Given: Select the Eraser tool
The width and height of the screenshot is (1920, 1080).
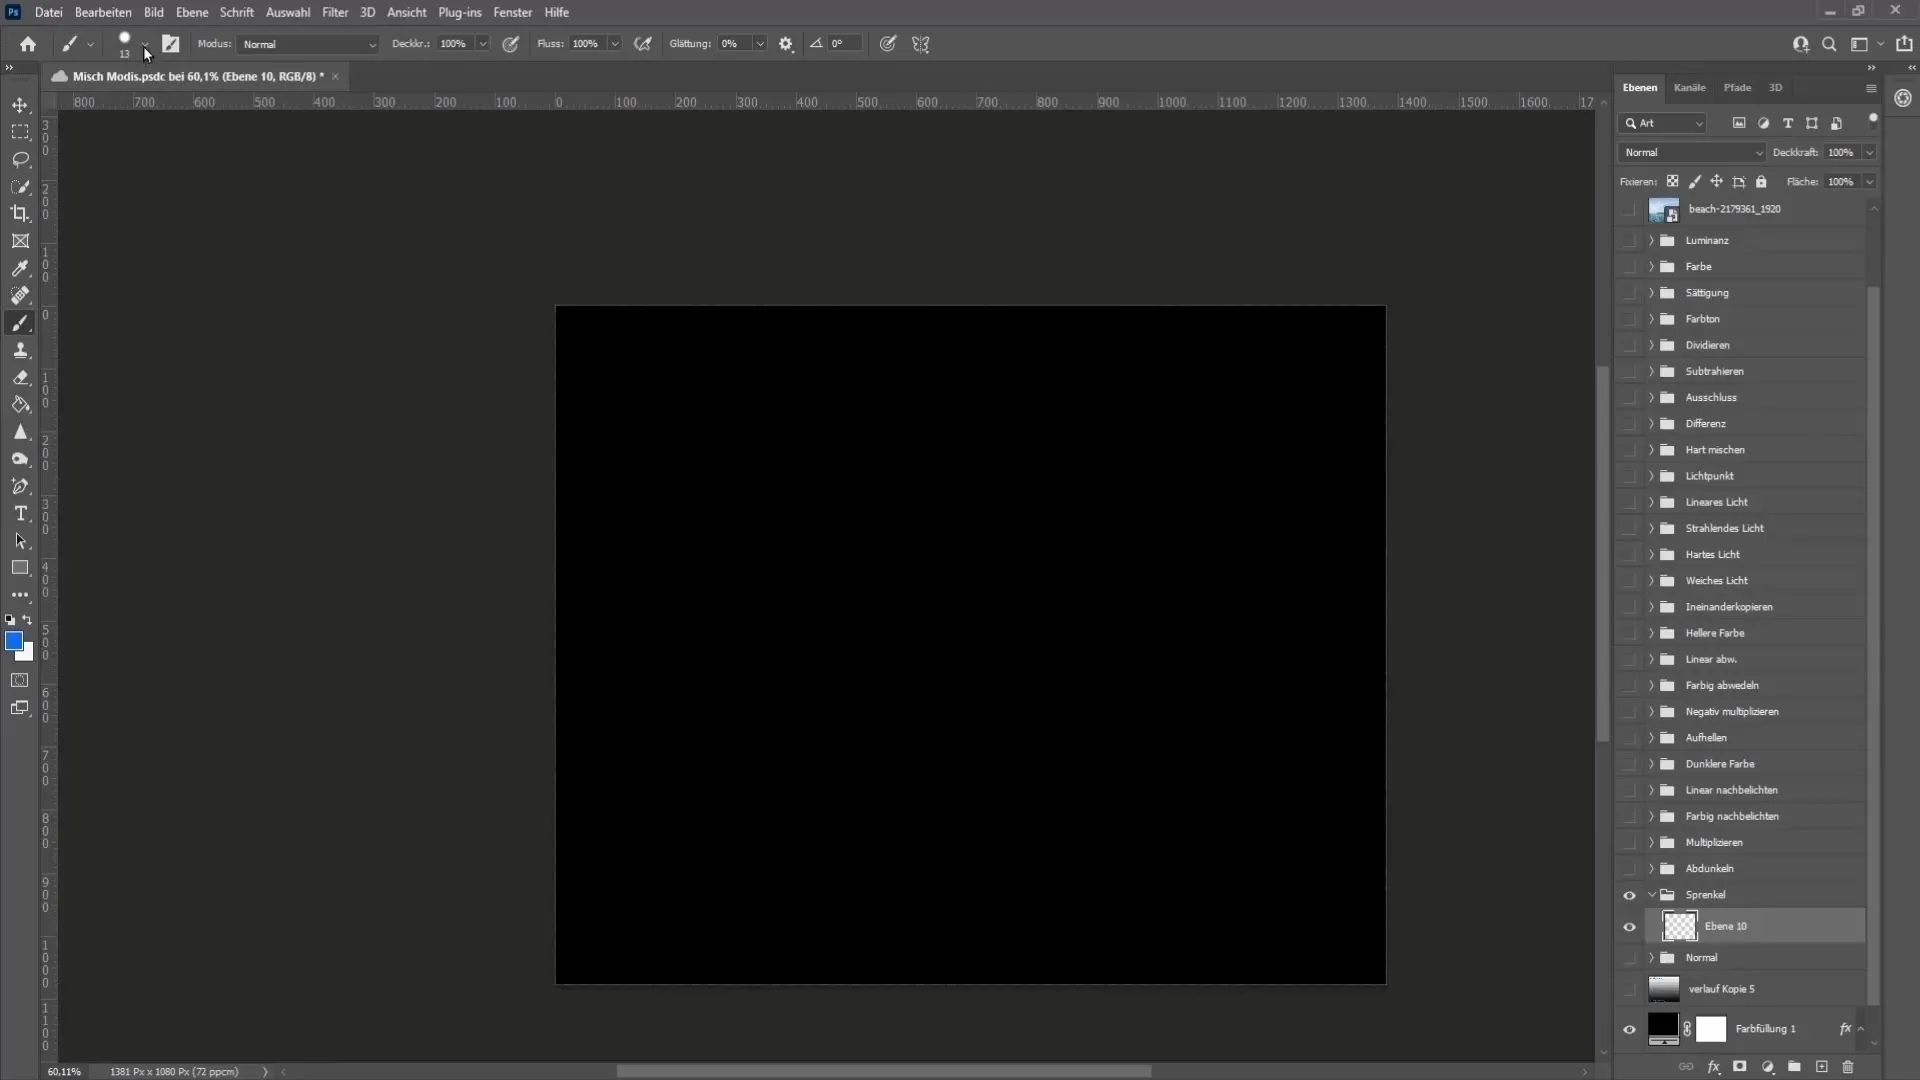Looking at the screenshot, I should (x=18, y=378).
